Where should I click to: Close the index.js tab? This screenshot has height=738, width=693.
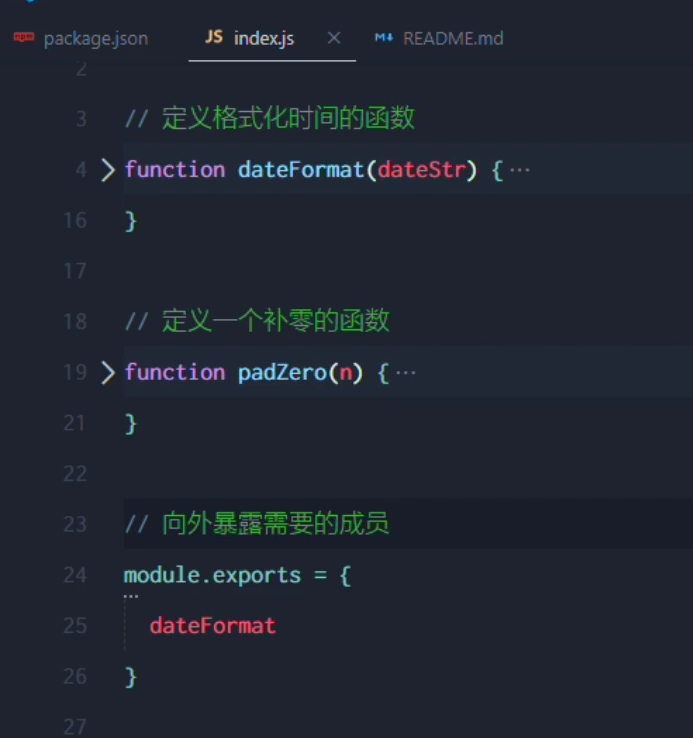click(334, 38)
